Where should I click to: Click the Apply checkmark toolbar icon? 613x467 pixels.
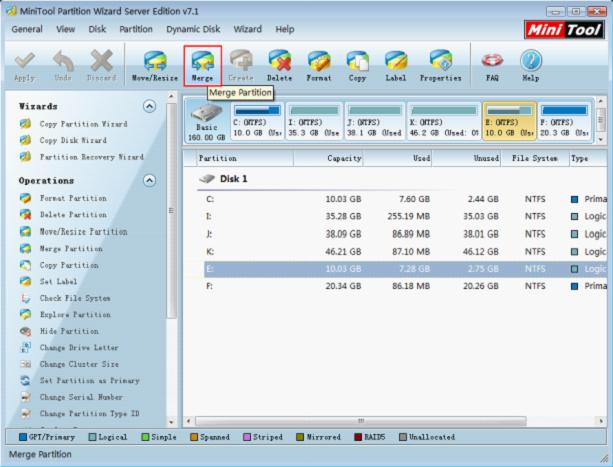24,61
